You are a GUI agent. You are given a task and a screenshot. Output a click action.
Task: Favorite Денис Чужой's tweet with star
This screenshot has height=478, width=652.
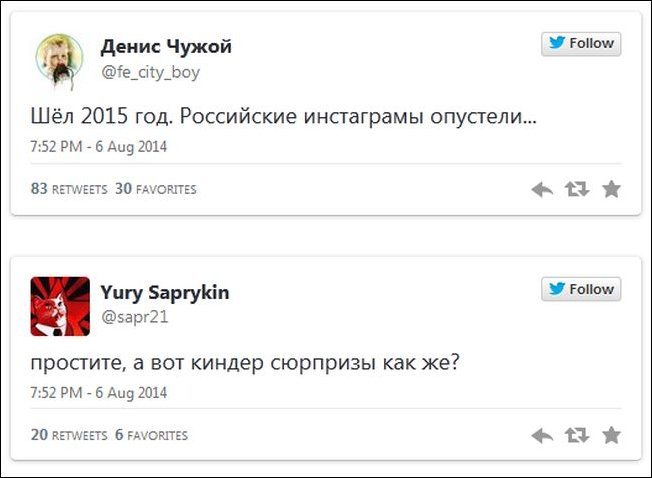[x=611, y=189]
